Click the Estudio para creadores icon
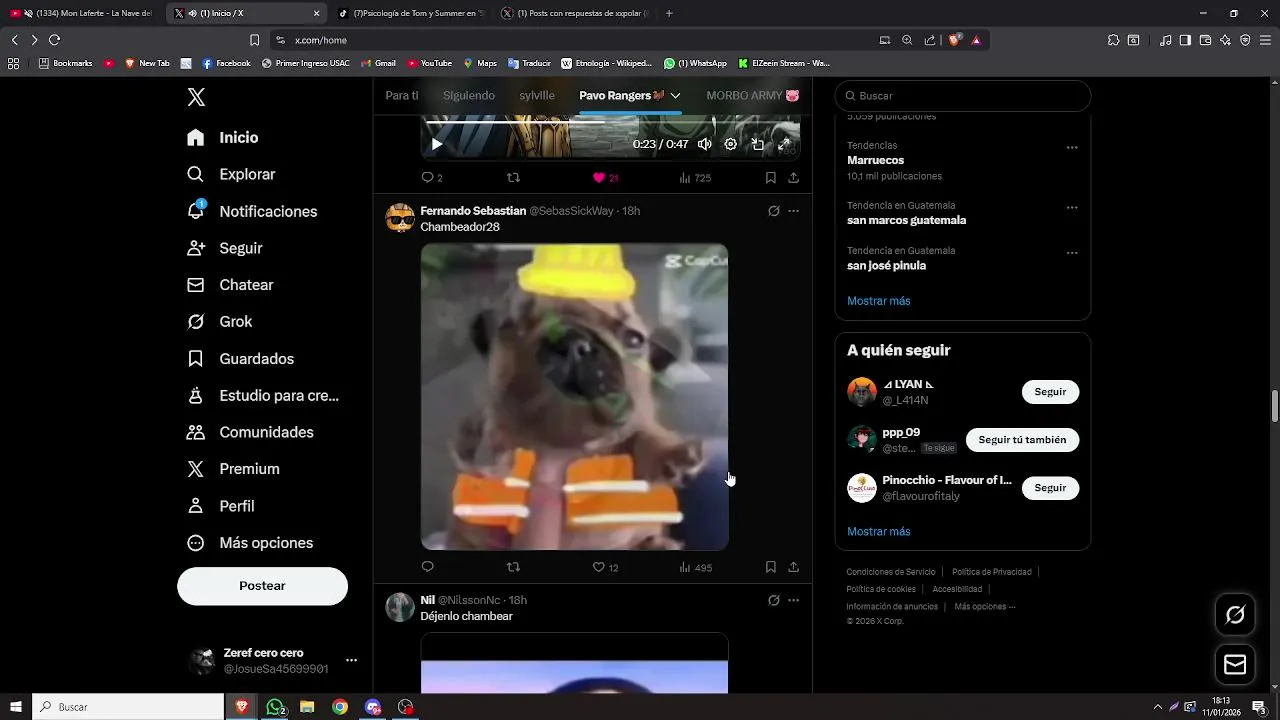 pyautogui.click(x=196, y=396)
